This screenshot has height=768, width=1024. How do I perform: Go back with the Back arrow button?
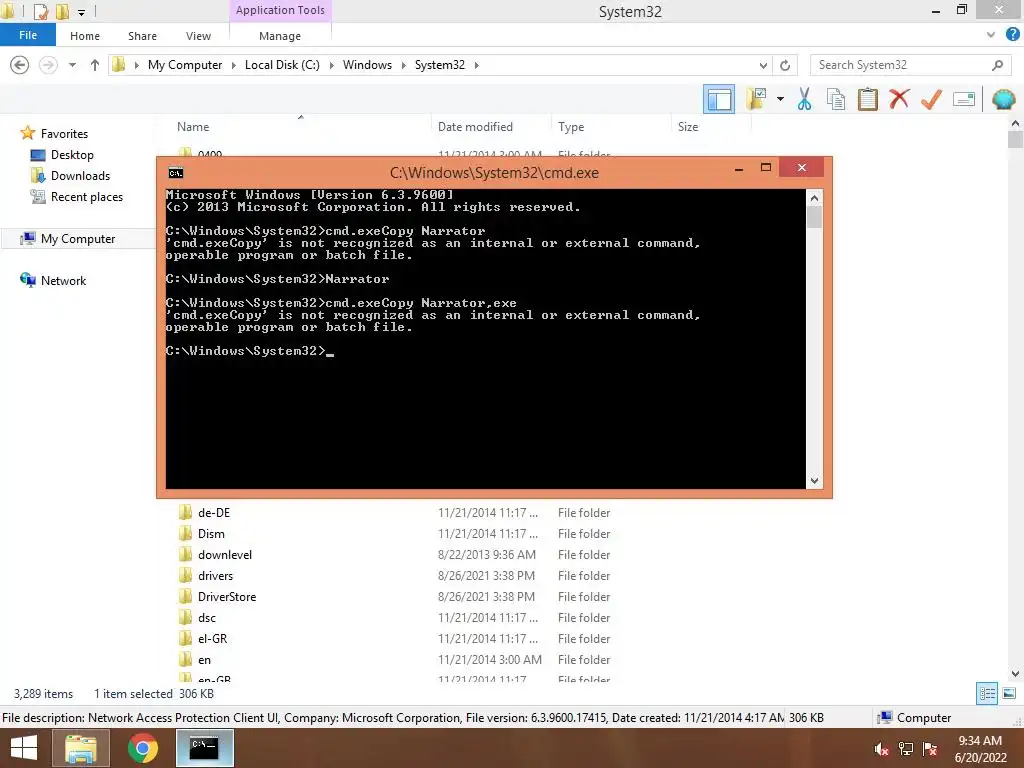[x=20, y=65]
